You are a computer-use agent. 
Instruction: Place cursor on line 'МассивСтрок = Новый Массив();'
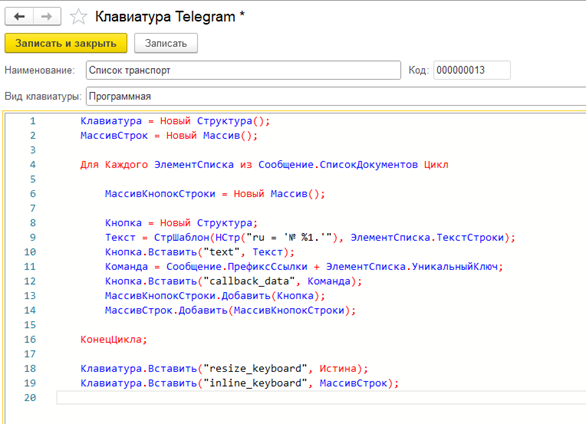(x=169, y=136)
